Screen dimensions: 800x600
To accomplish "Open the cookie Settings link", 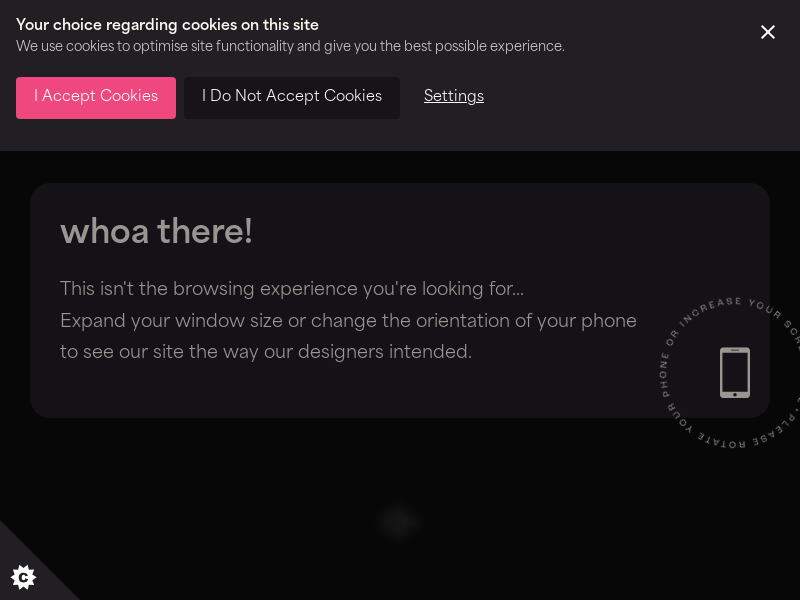I will [x=454, y=97].
